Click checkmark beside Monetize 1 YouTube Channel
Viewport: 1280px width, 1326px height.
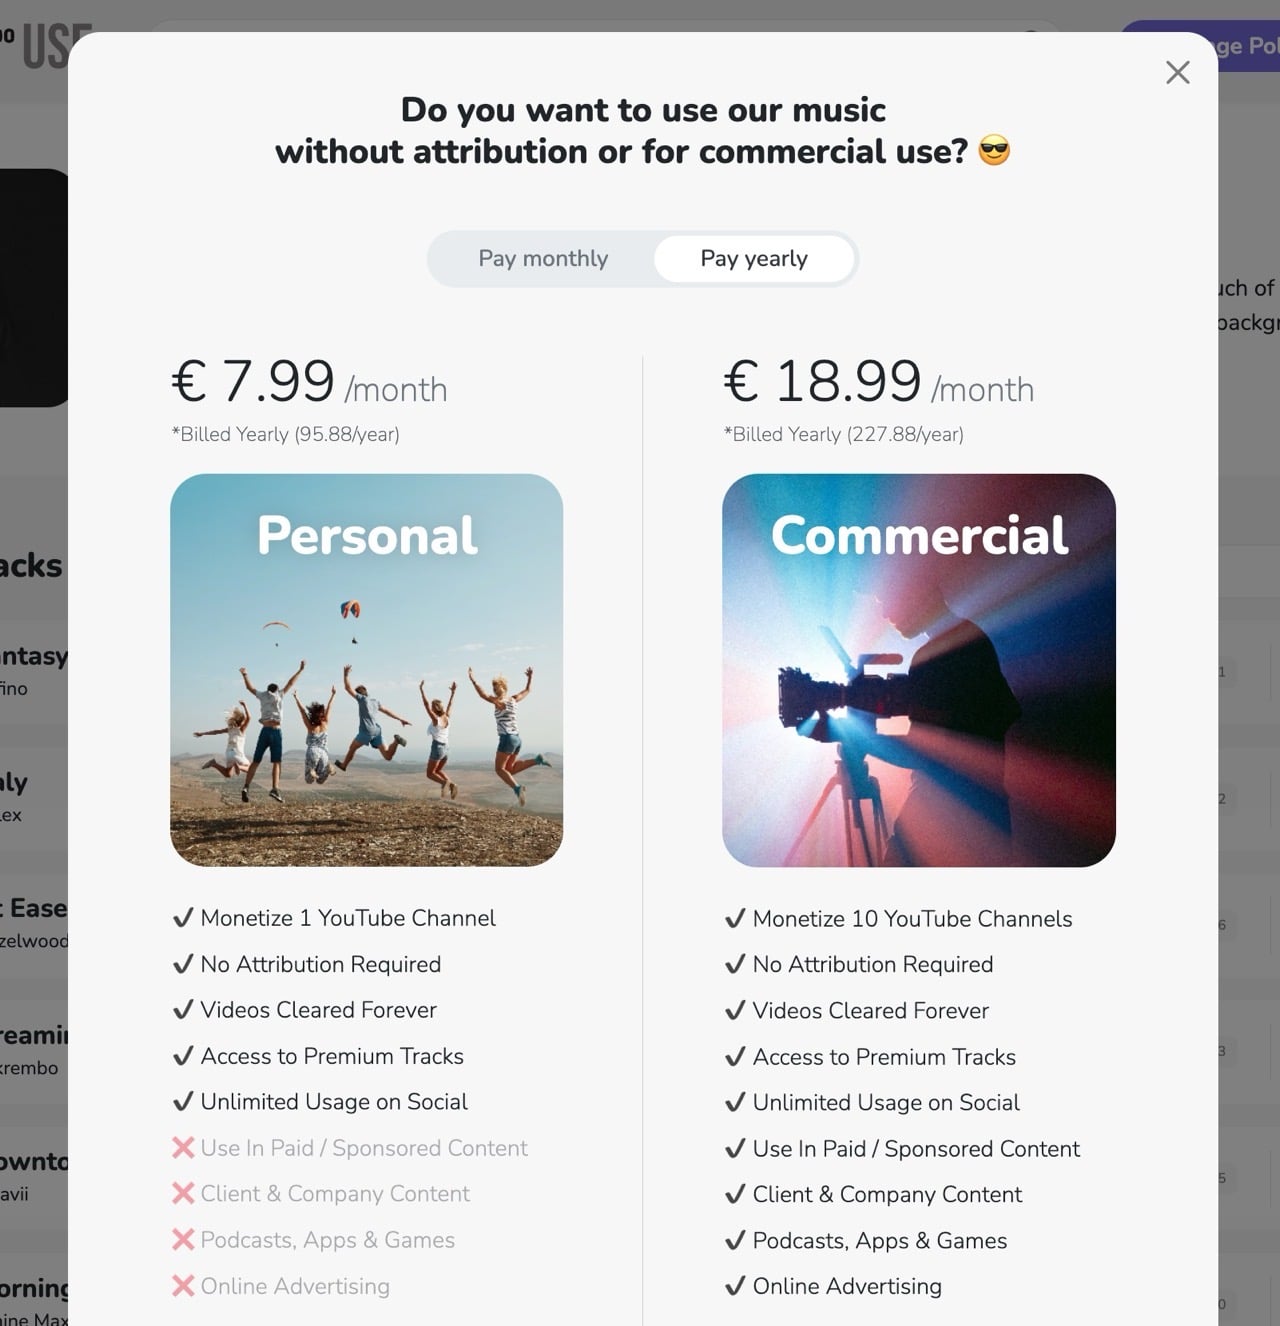tap(183, 918)
